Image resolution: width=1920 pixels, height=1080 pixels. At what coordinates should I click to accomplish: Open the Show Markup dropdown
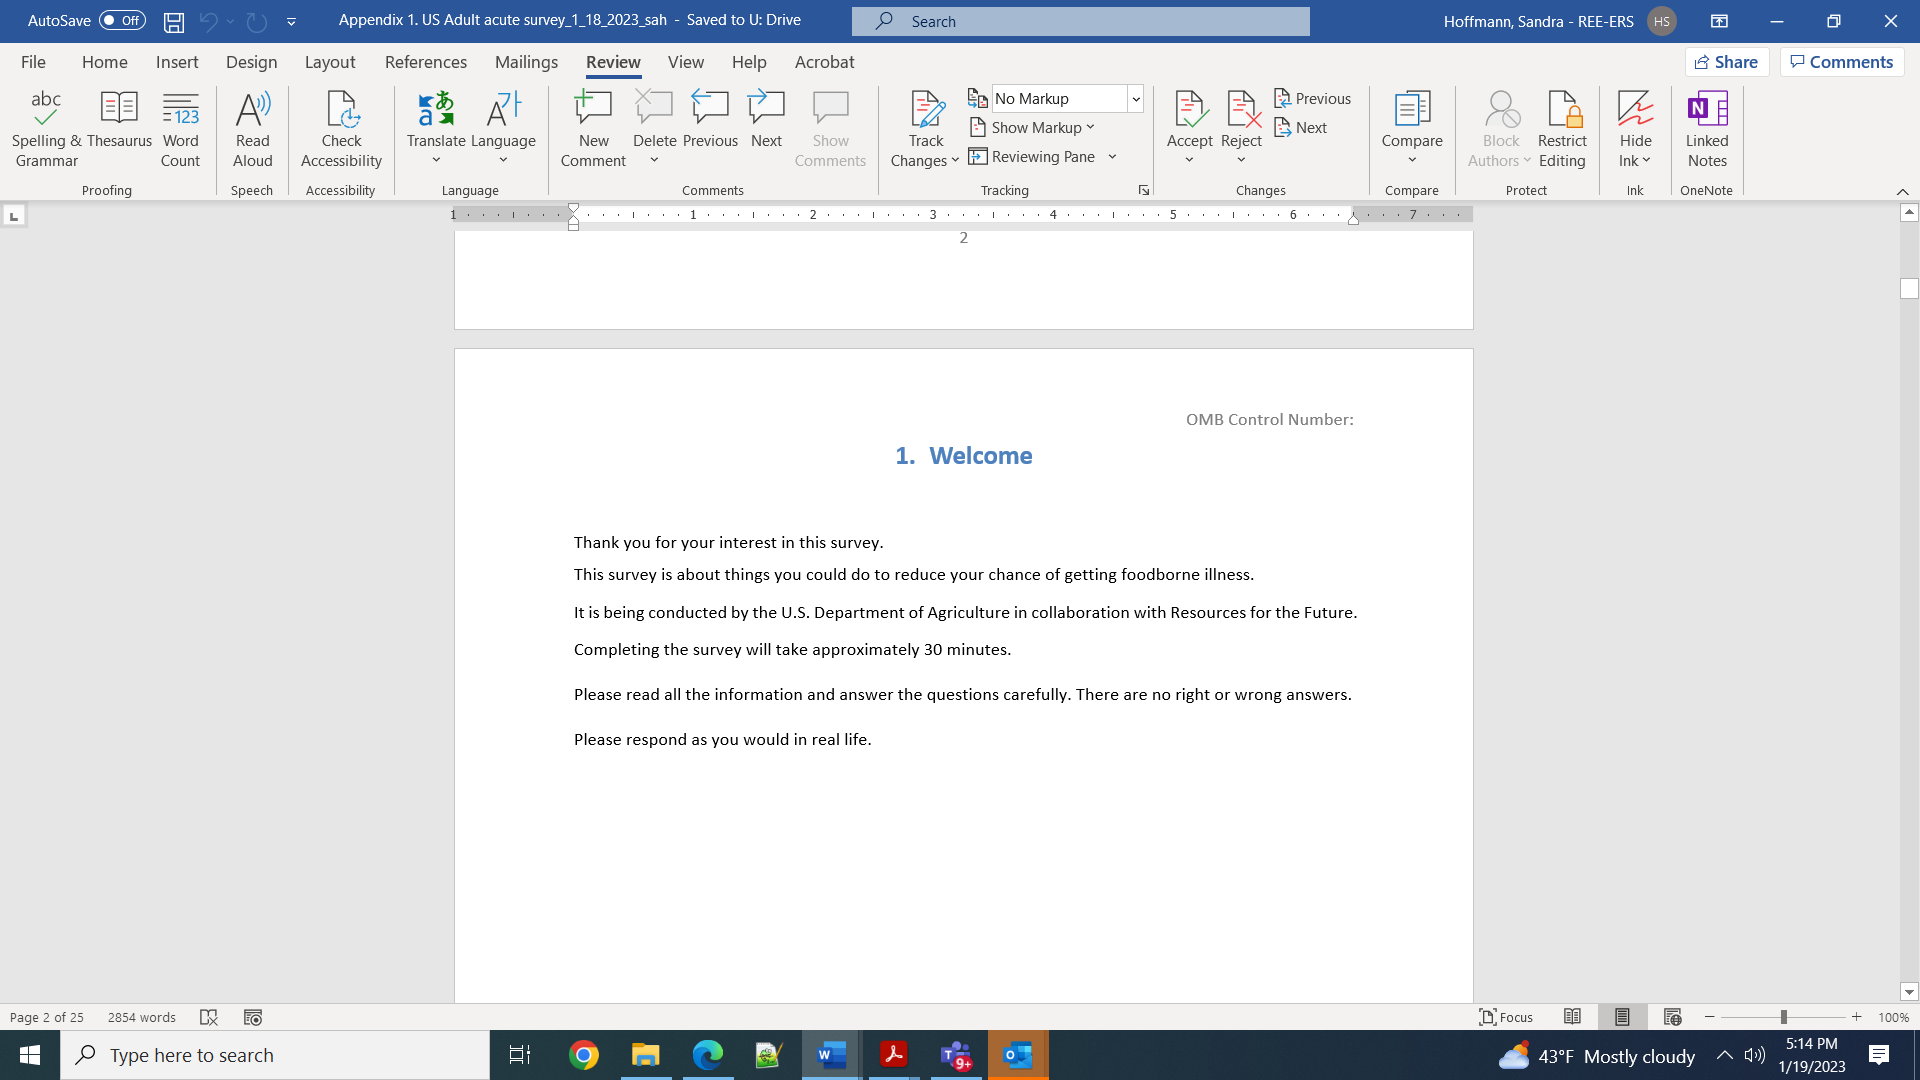click(x=1034, y=128)
